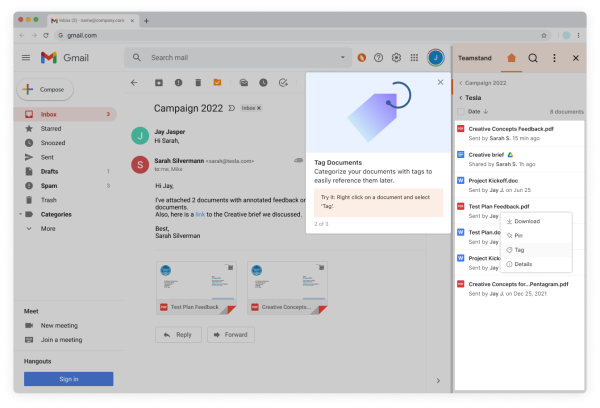
Task: Expand the side panel arrow at bottom
Action: (x=439, y=381)
